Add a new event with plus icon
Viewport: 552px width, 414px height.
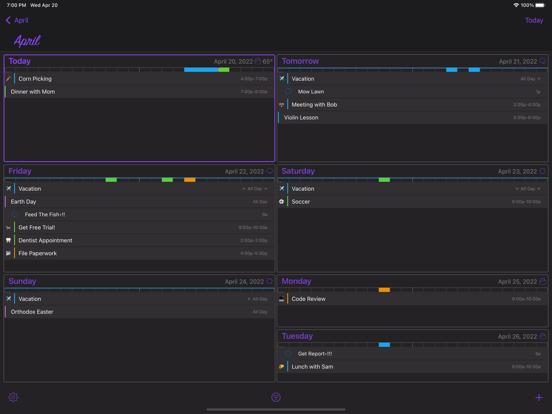(x=539, y=397)
